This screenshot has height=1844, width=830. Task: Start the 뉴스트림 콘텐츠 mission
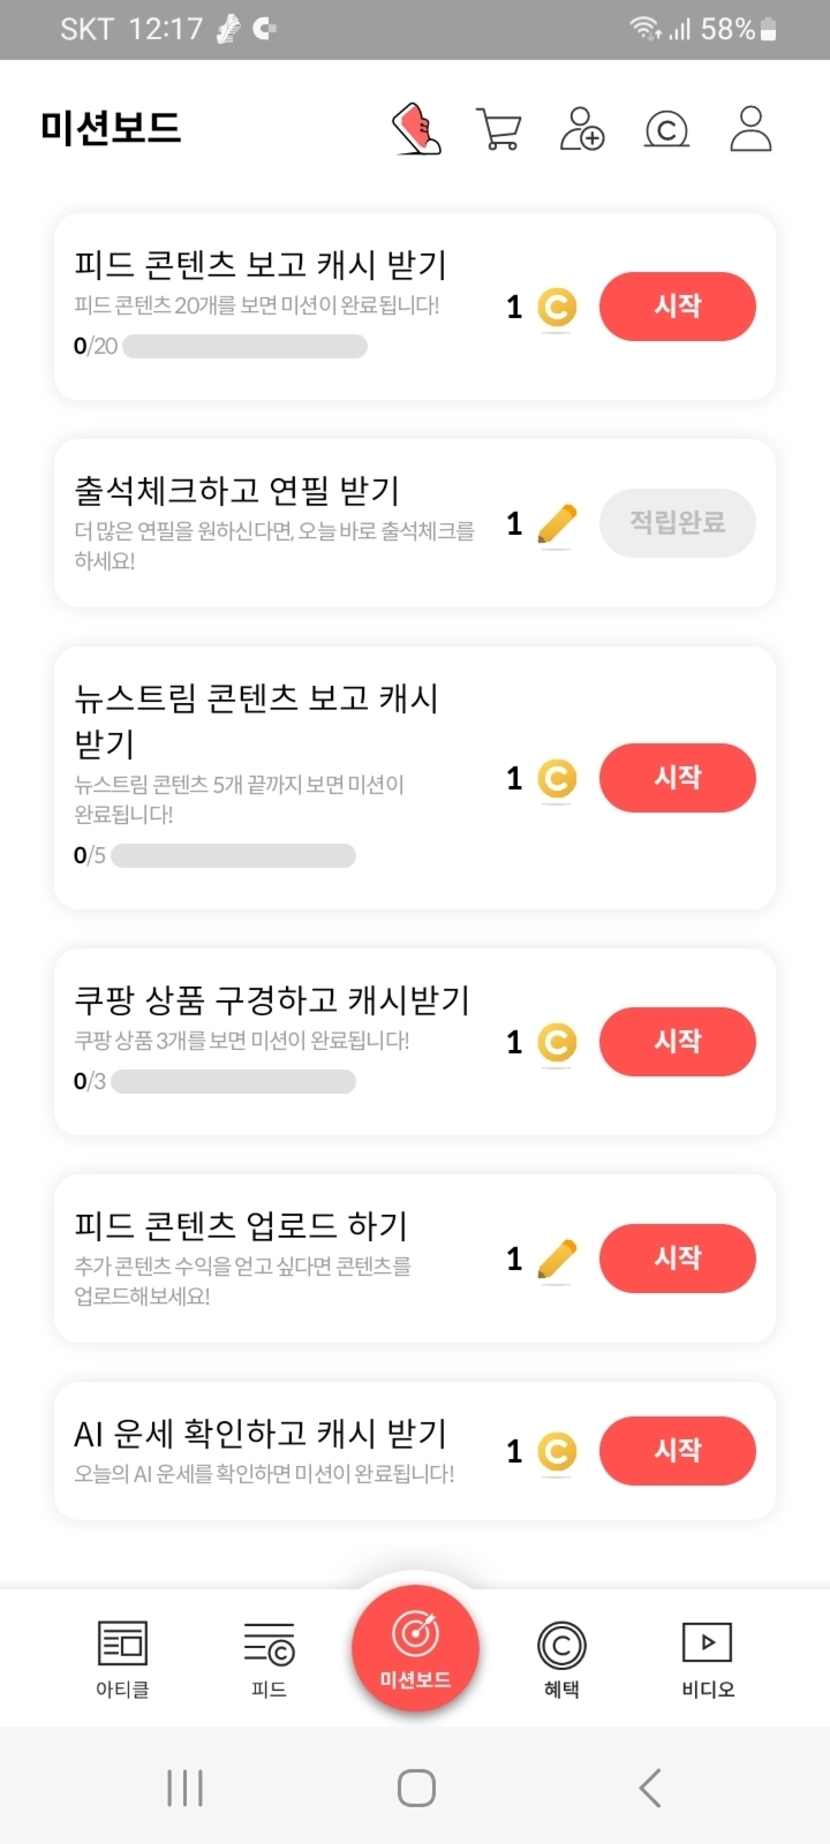pyautogui.click(x=677, y=777)
